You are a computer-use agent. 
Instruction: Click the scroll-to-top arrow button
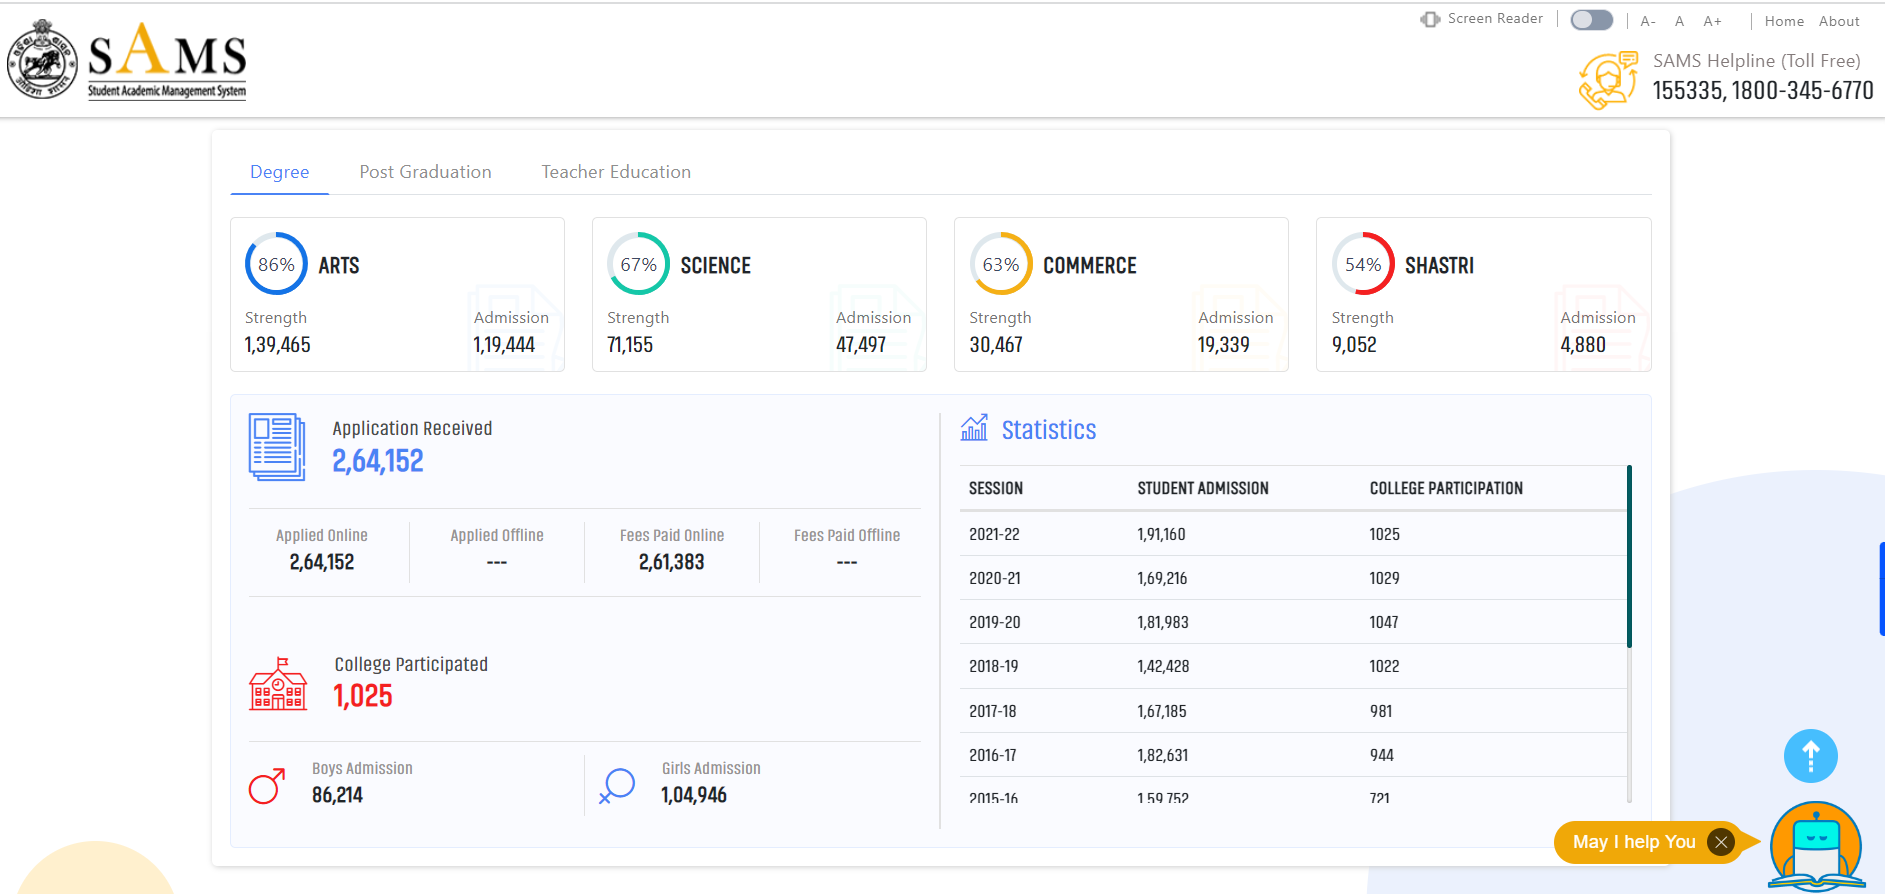[x=1810, y=756]
